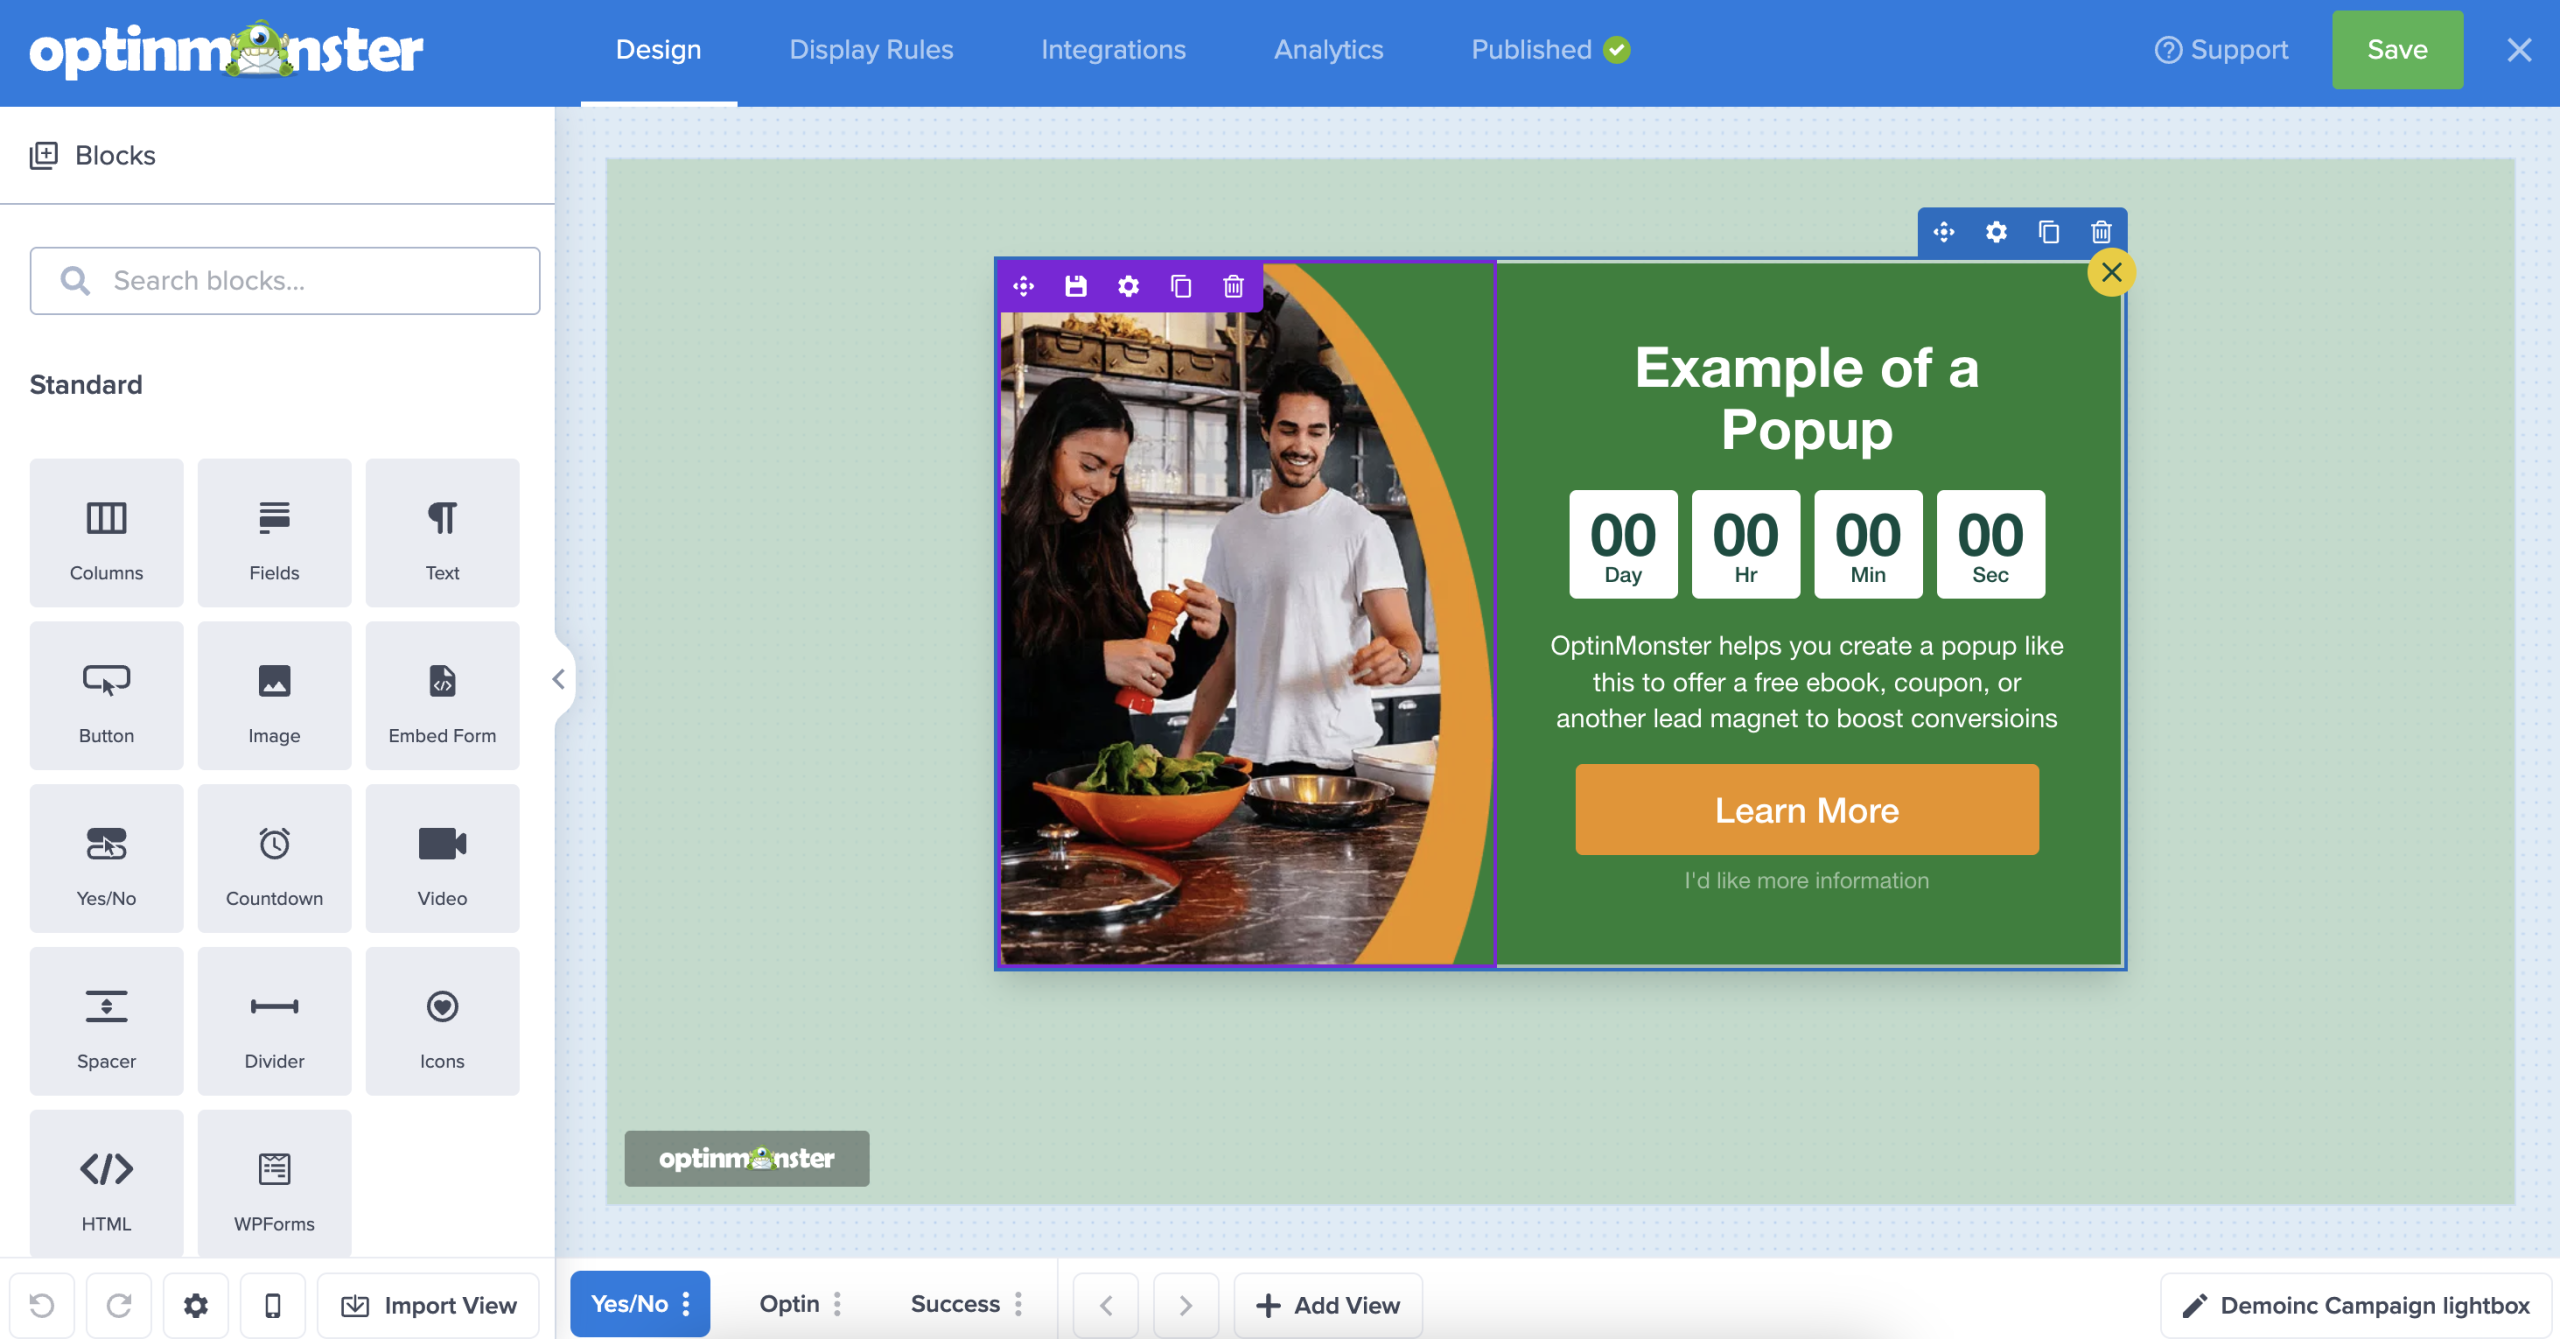Add a Countdown block
The image size is (2560, 1339).
(274, 858)
